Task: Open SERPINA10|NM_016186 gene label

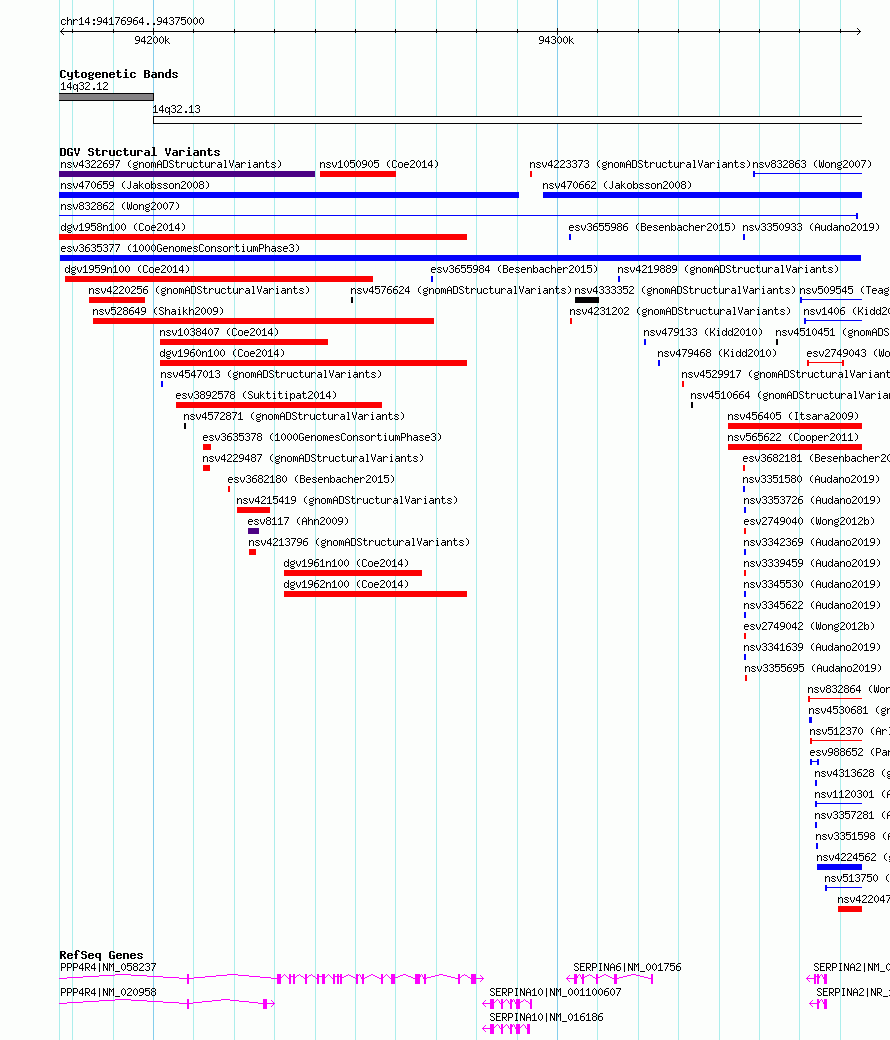Action: (546, 1017)
